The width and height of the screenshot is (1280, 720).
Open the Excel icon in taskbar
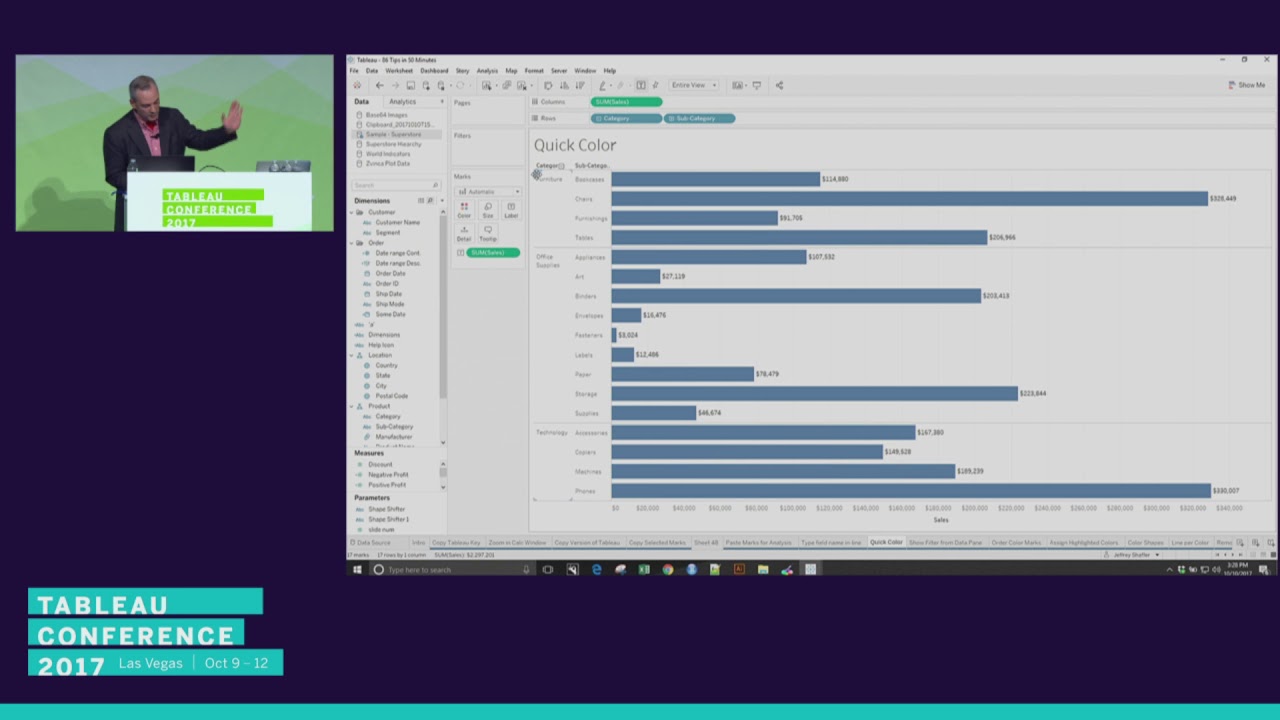(644, 569)
